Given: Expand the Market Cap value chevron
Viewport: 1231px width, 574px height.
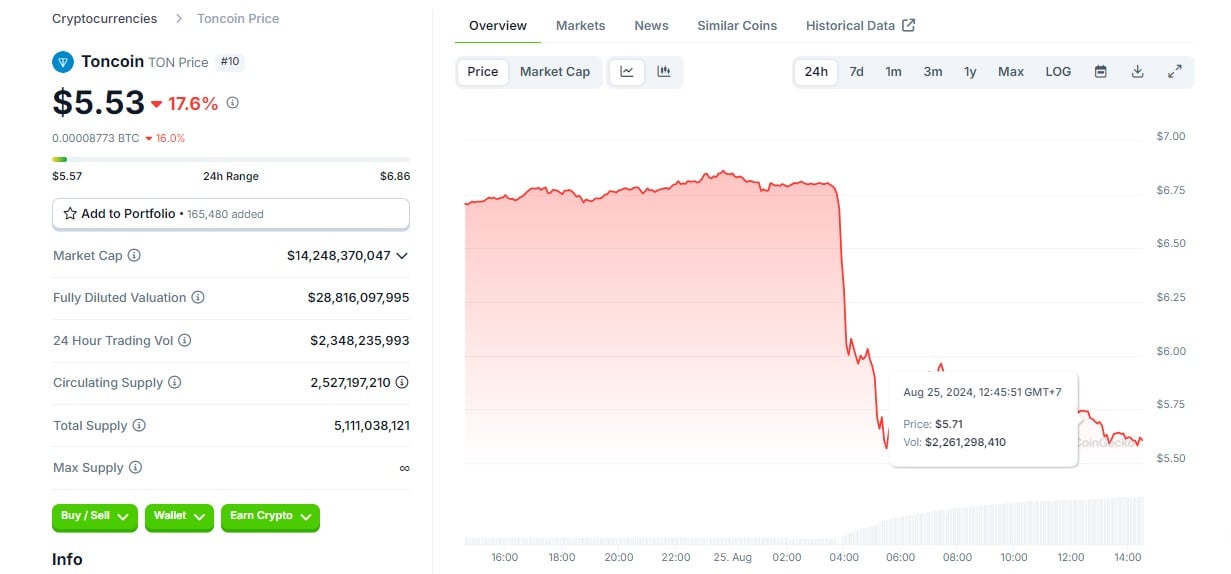Looking at the screenshot, I should [402, 256].
